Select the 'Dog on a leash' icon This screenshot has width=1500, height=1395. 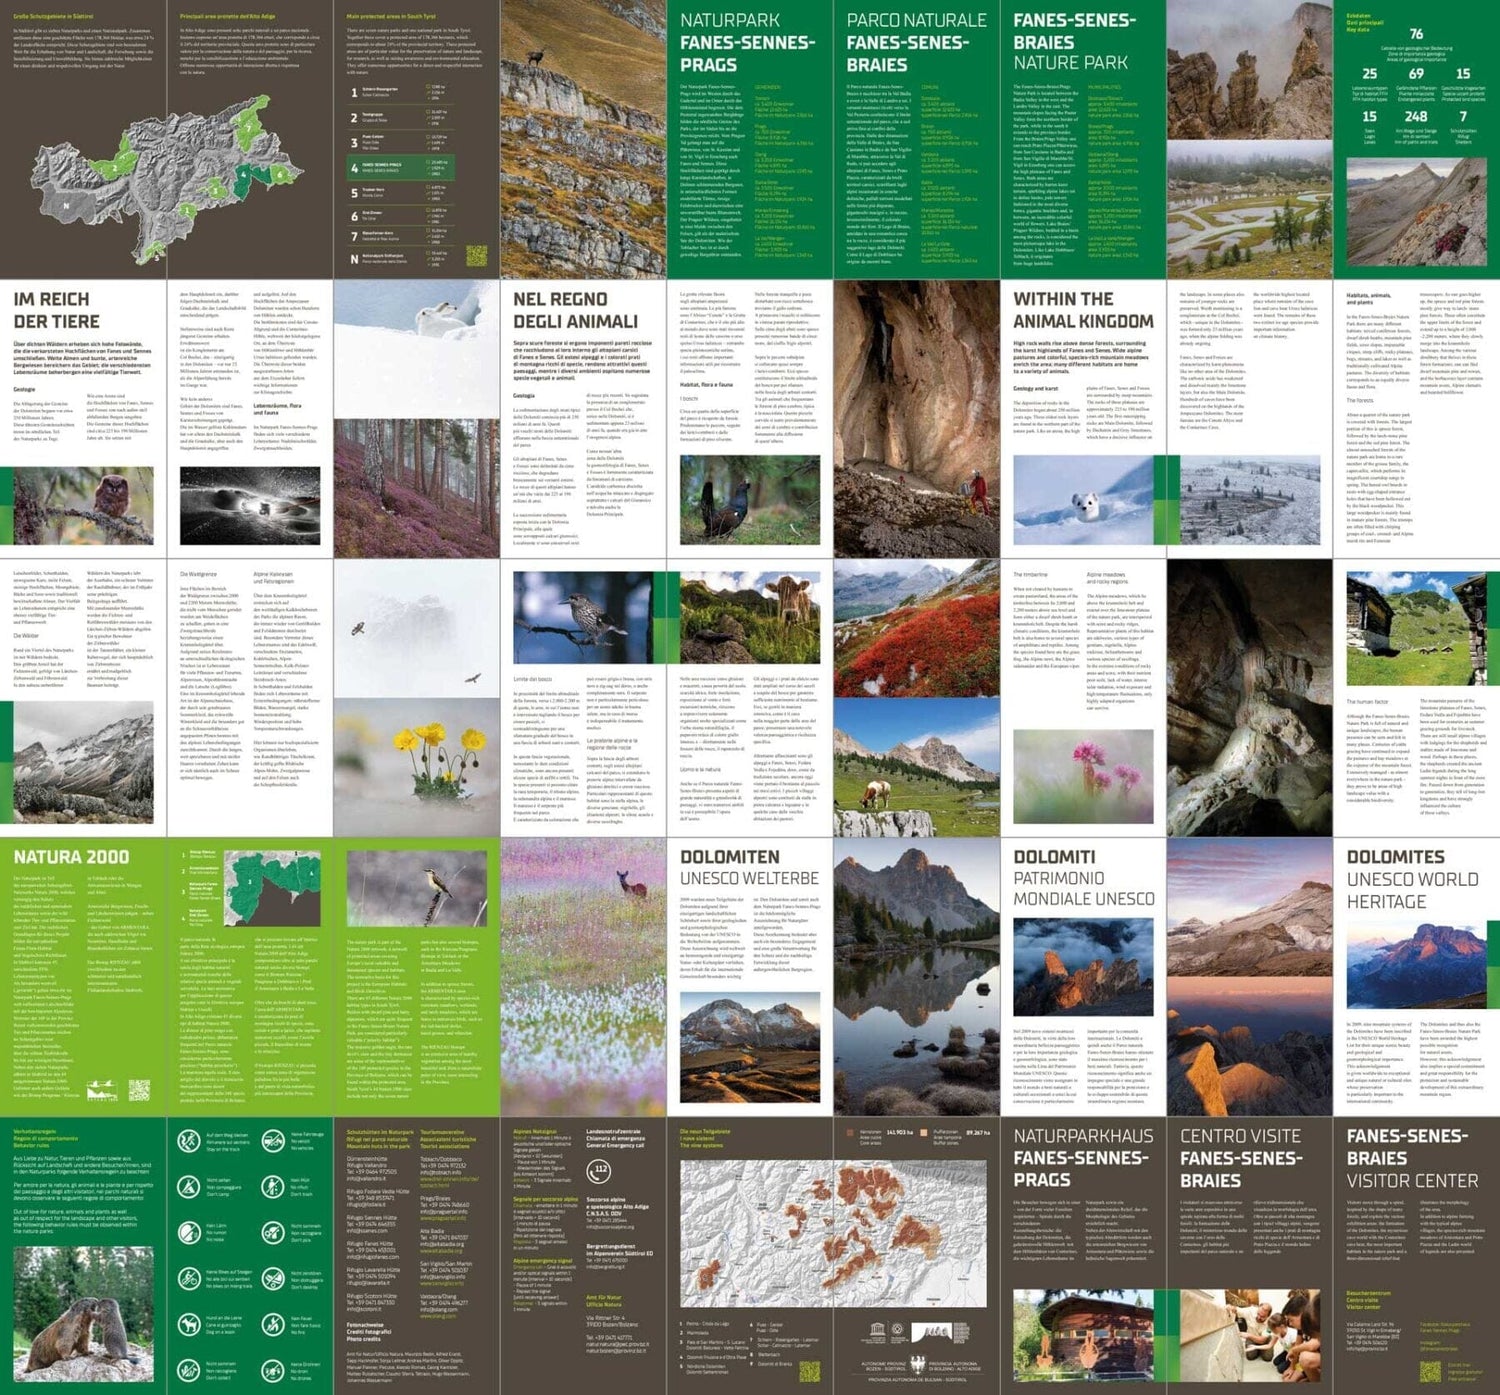(x=189, y=1324)
